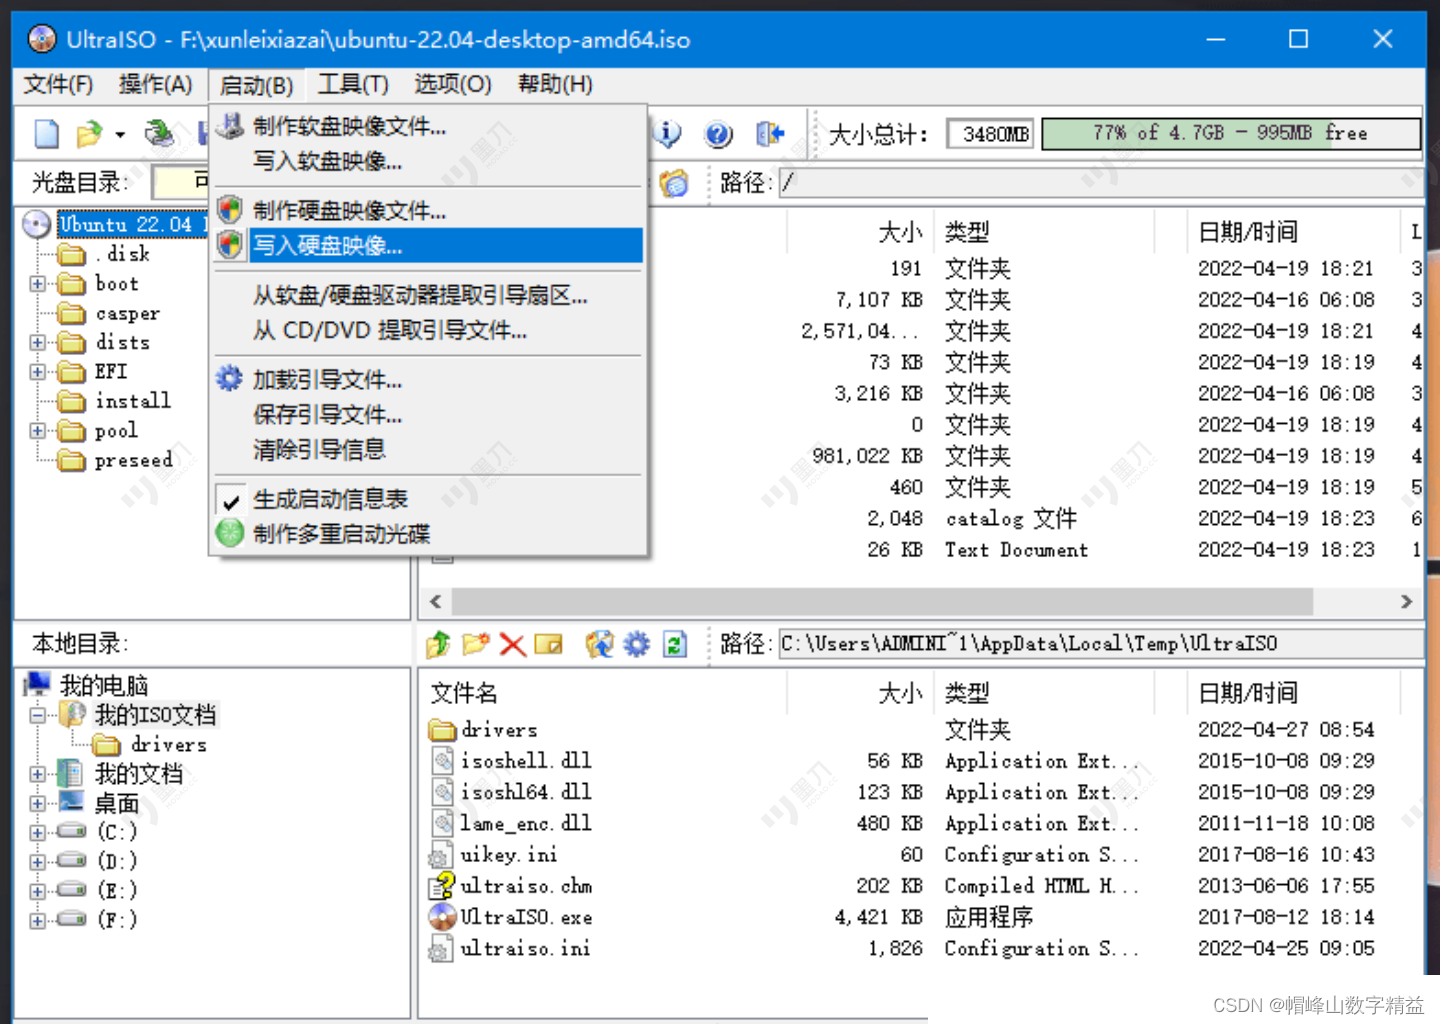Click the image list horizontal scrollbar right arrow

click(x=1406, y=601)
